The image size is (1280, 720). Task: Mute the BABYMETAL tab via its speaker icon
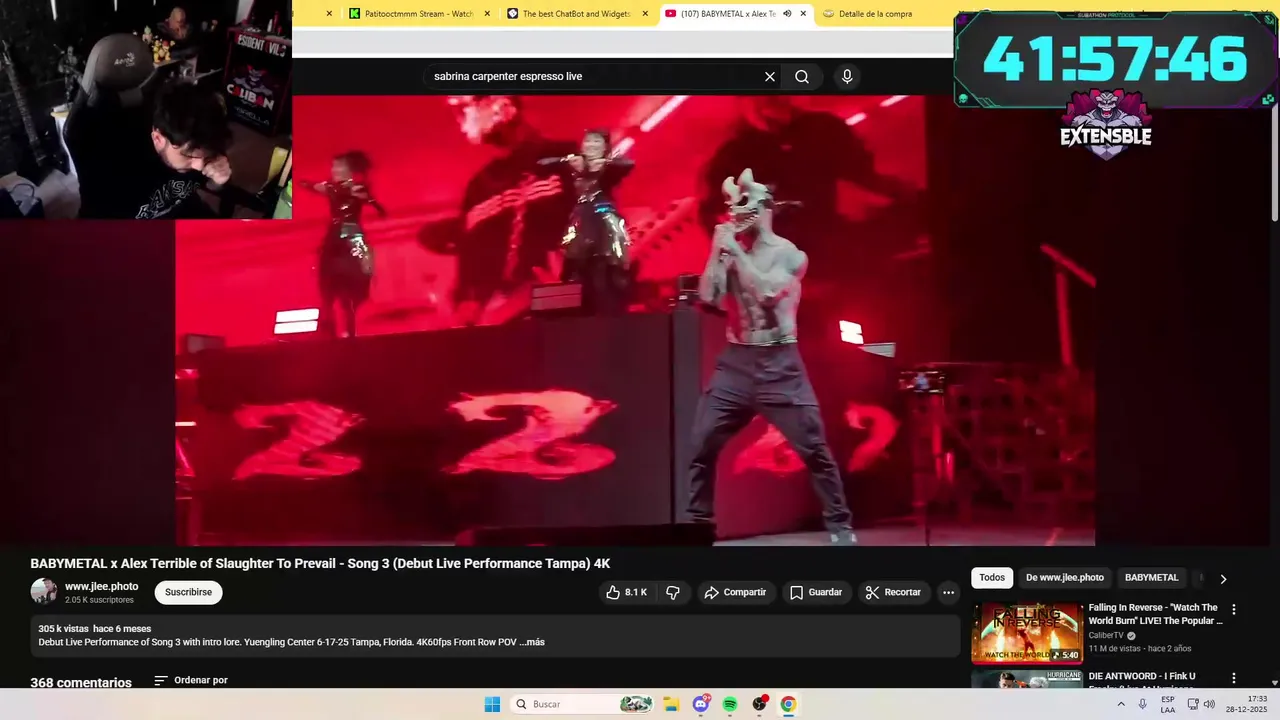787,14
